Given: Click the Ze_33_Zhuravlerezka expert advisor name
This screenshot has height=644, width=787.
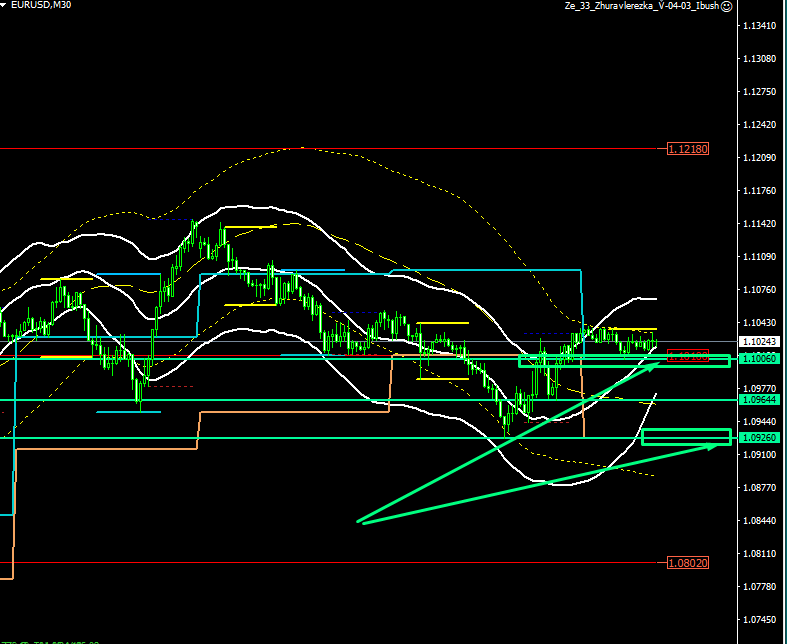Looking at the screenshot, I should [640, 6].
